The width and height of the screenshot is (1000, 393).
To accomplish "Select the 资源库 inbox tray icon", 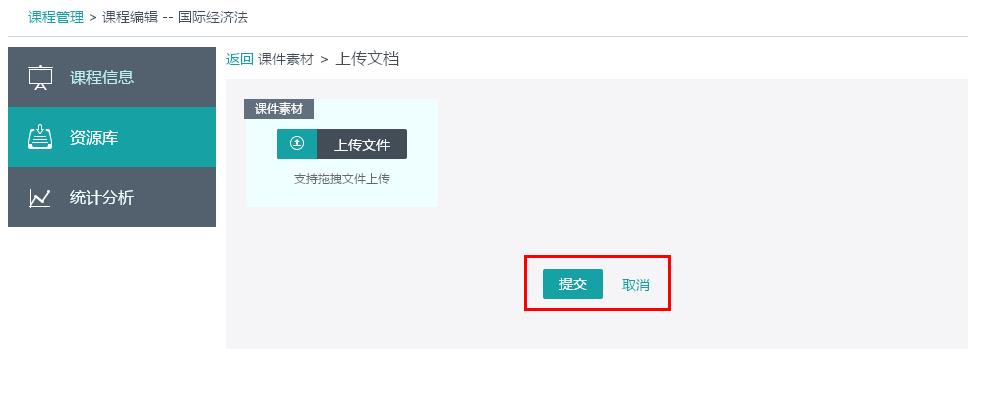I will point(41,137).
